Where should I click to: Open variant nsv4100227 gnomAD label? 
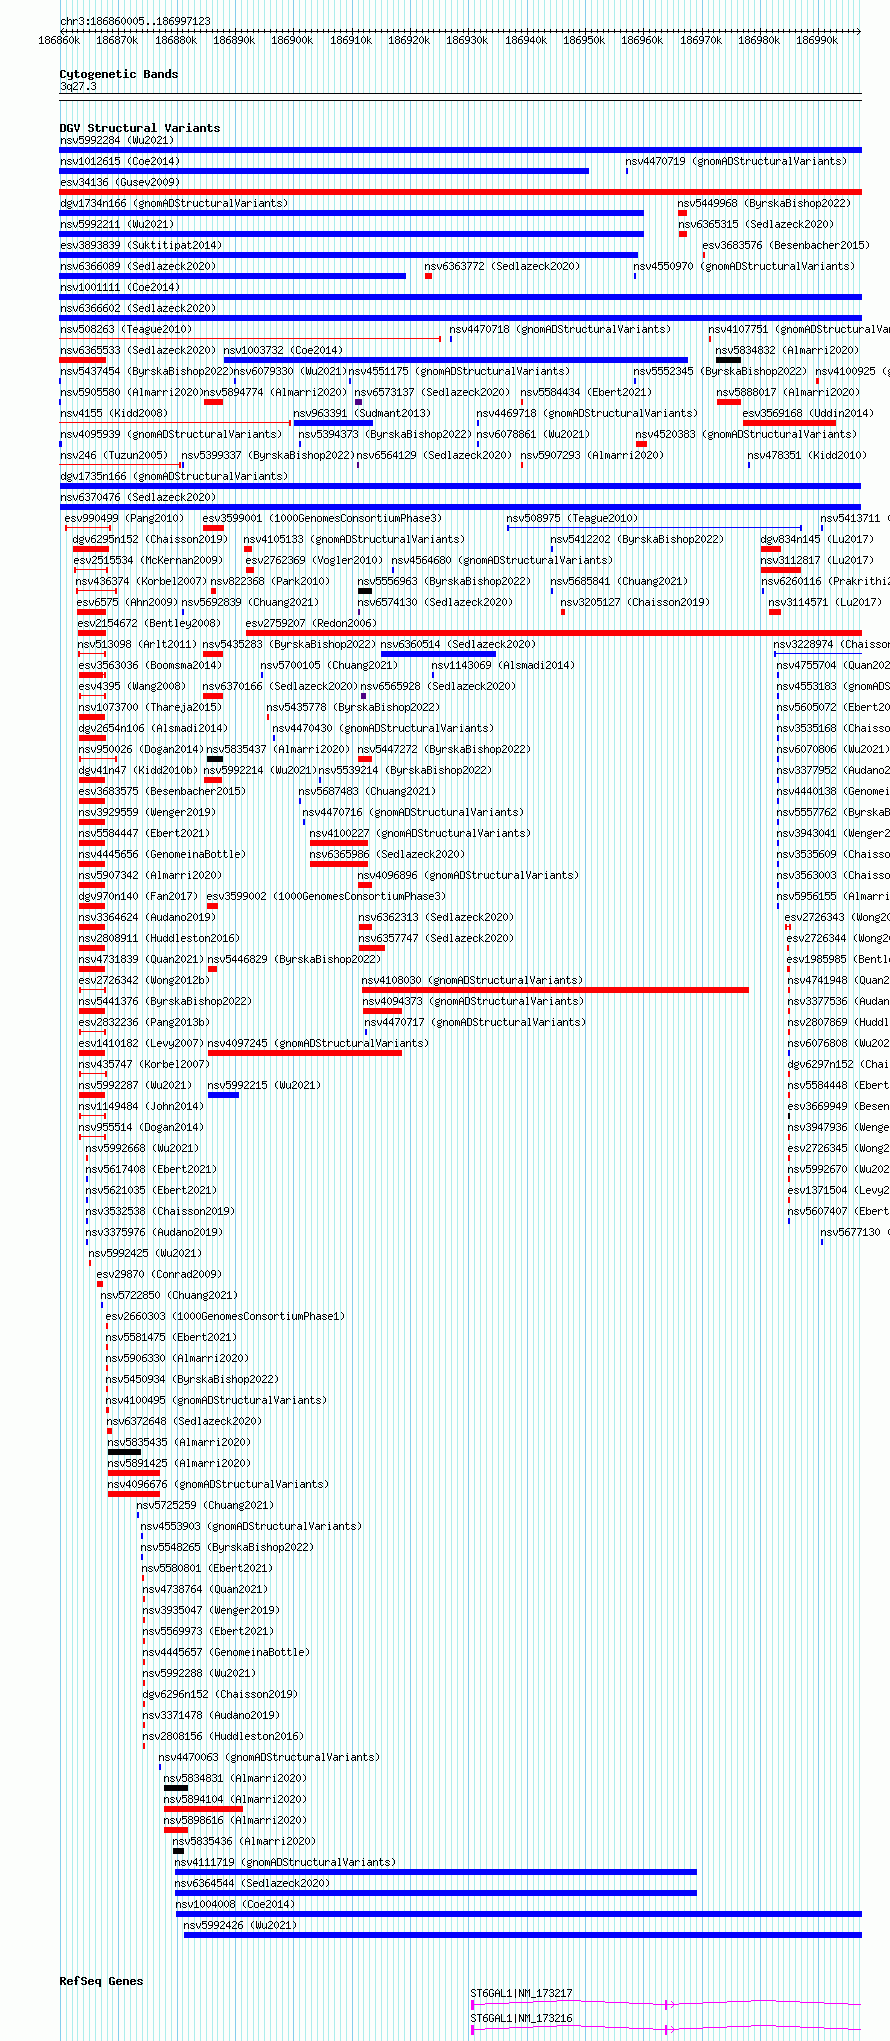(x=420, y=833)
